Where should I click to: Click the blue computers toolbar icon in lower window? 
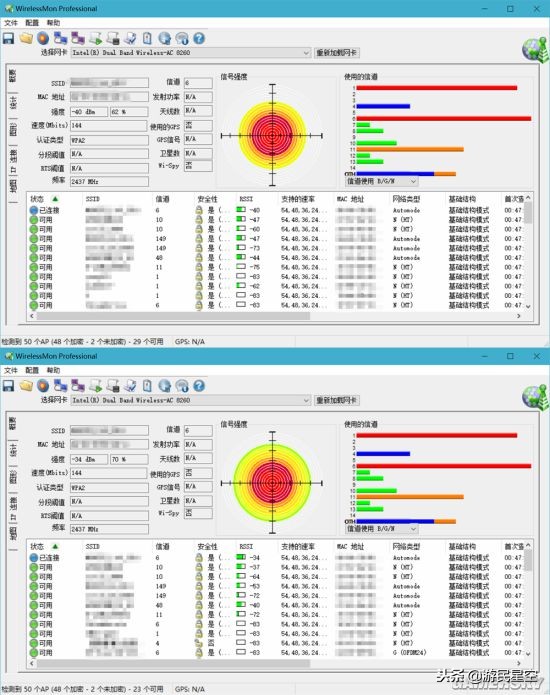coord(60,386)
